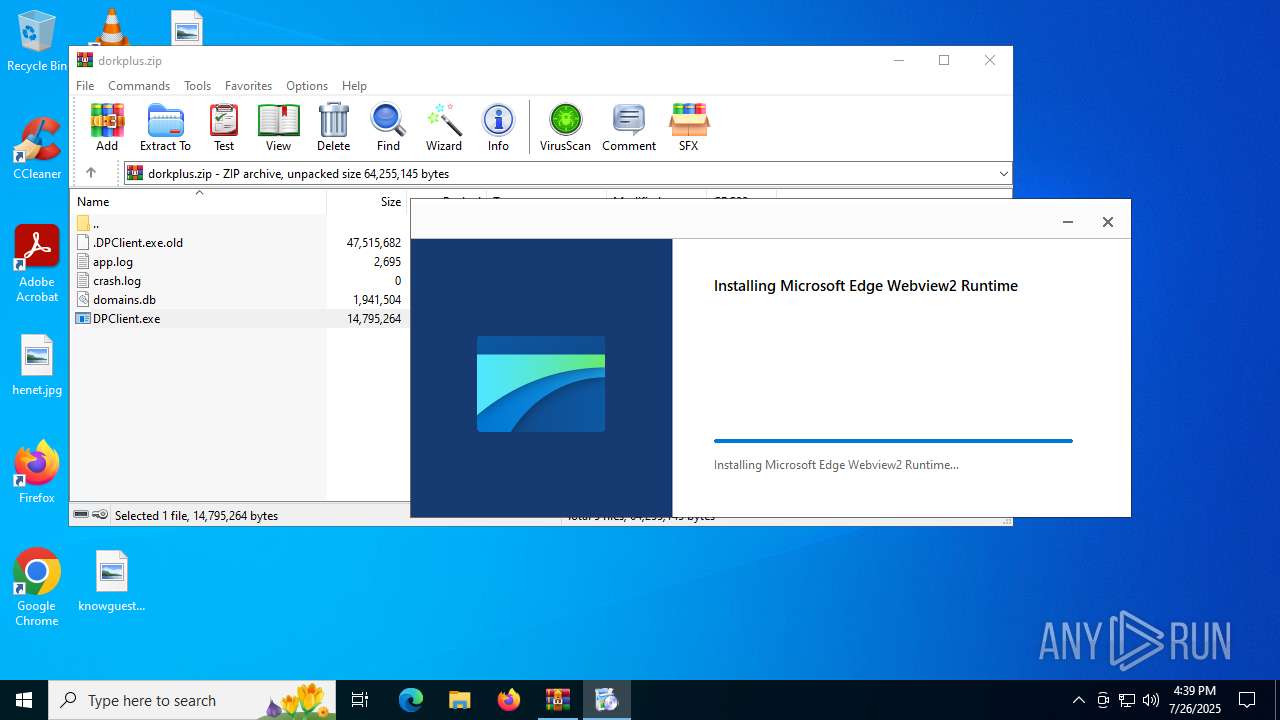Select .DPClient.exe.old file

click(238, 242)
